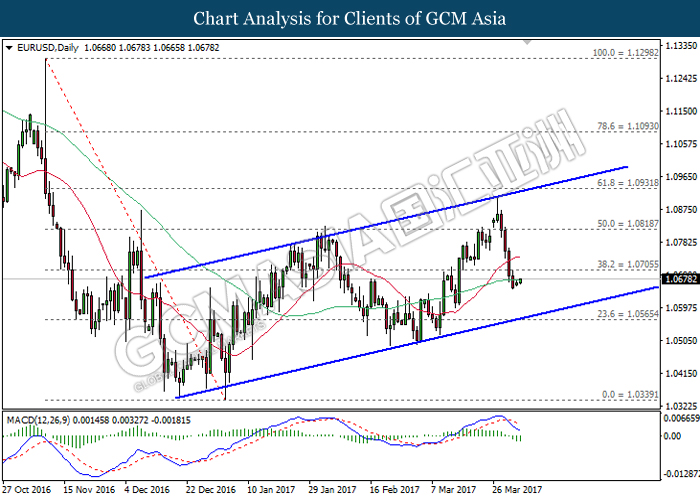
Task: Click the Fibonacci label 100.0 = 1.12982
Action: coord(625,53)
